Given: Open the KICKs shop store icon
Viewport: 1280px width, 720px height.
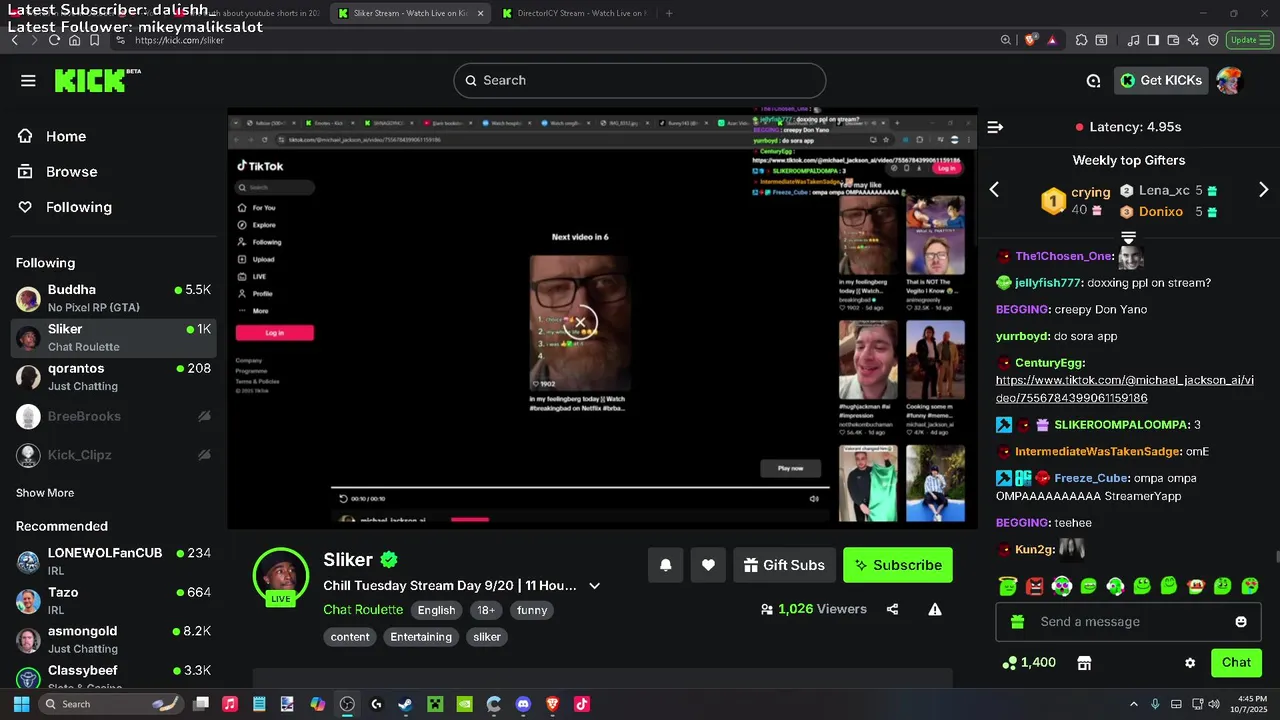Looking at the screenshot, I should click(x=1084, y=663).
